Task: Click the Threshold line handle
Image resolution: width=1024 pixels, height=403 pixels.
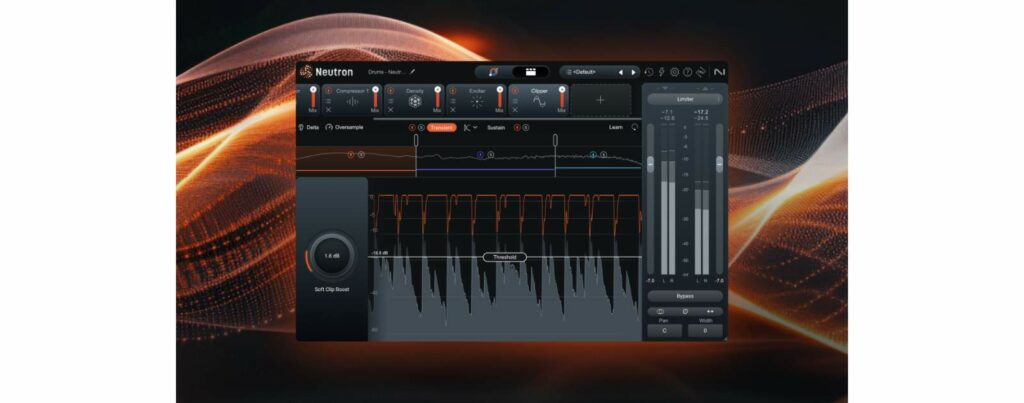Action: pos(505,257)
